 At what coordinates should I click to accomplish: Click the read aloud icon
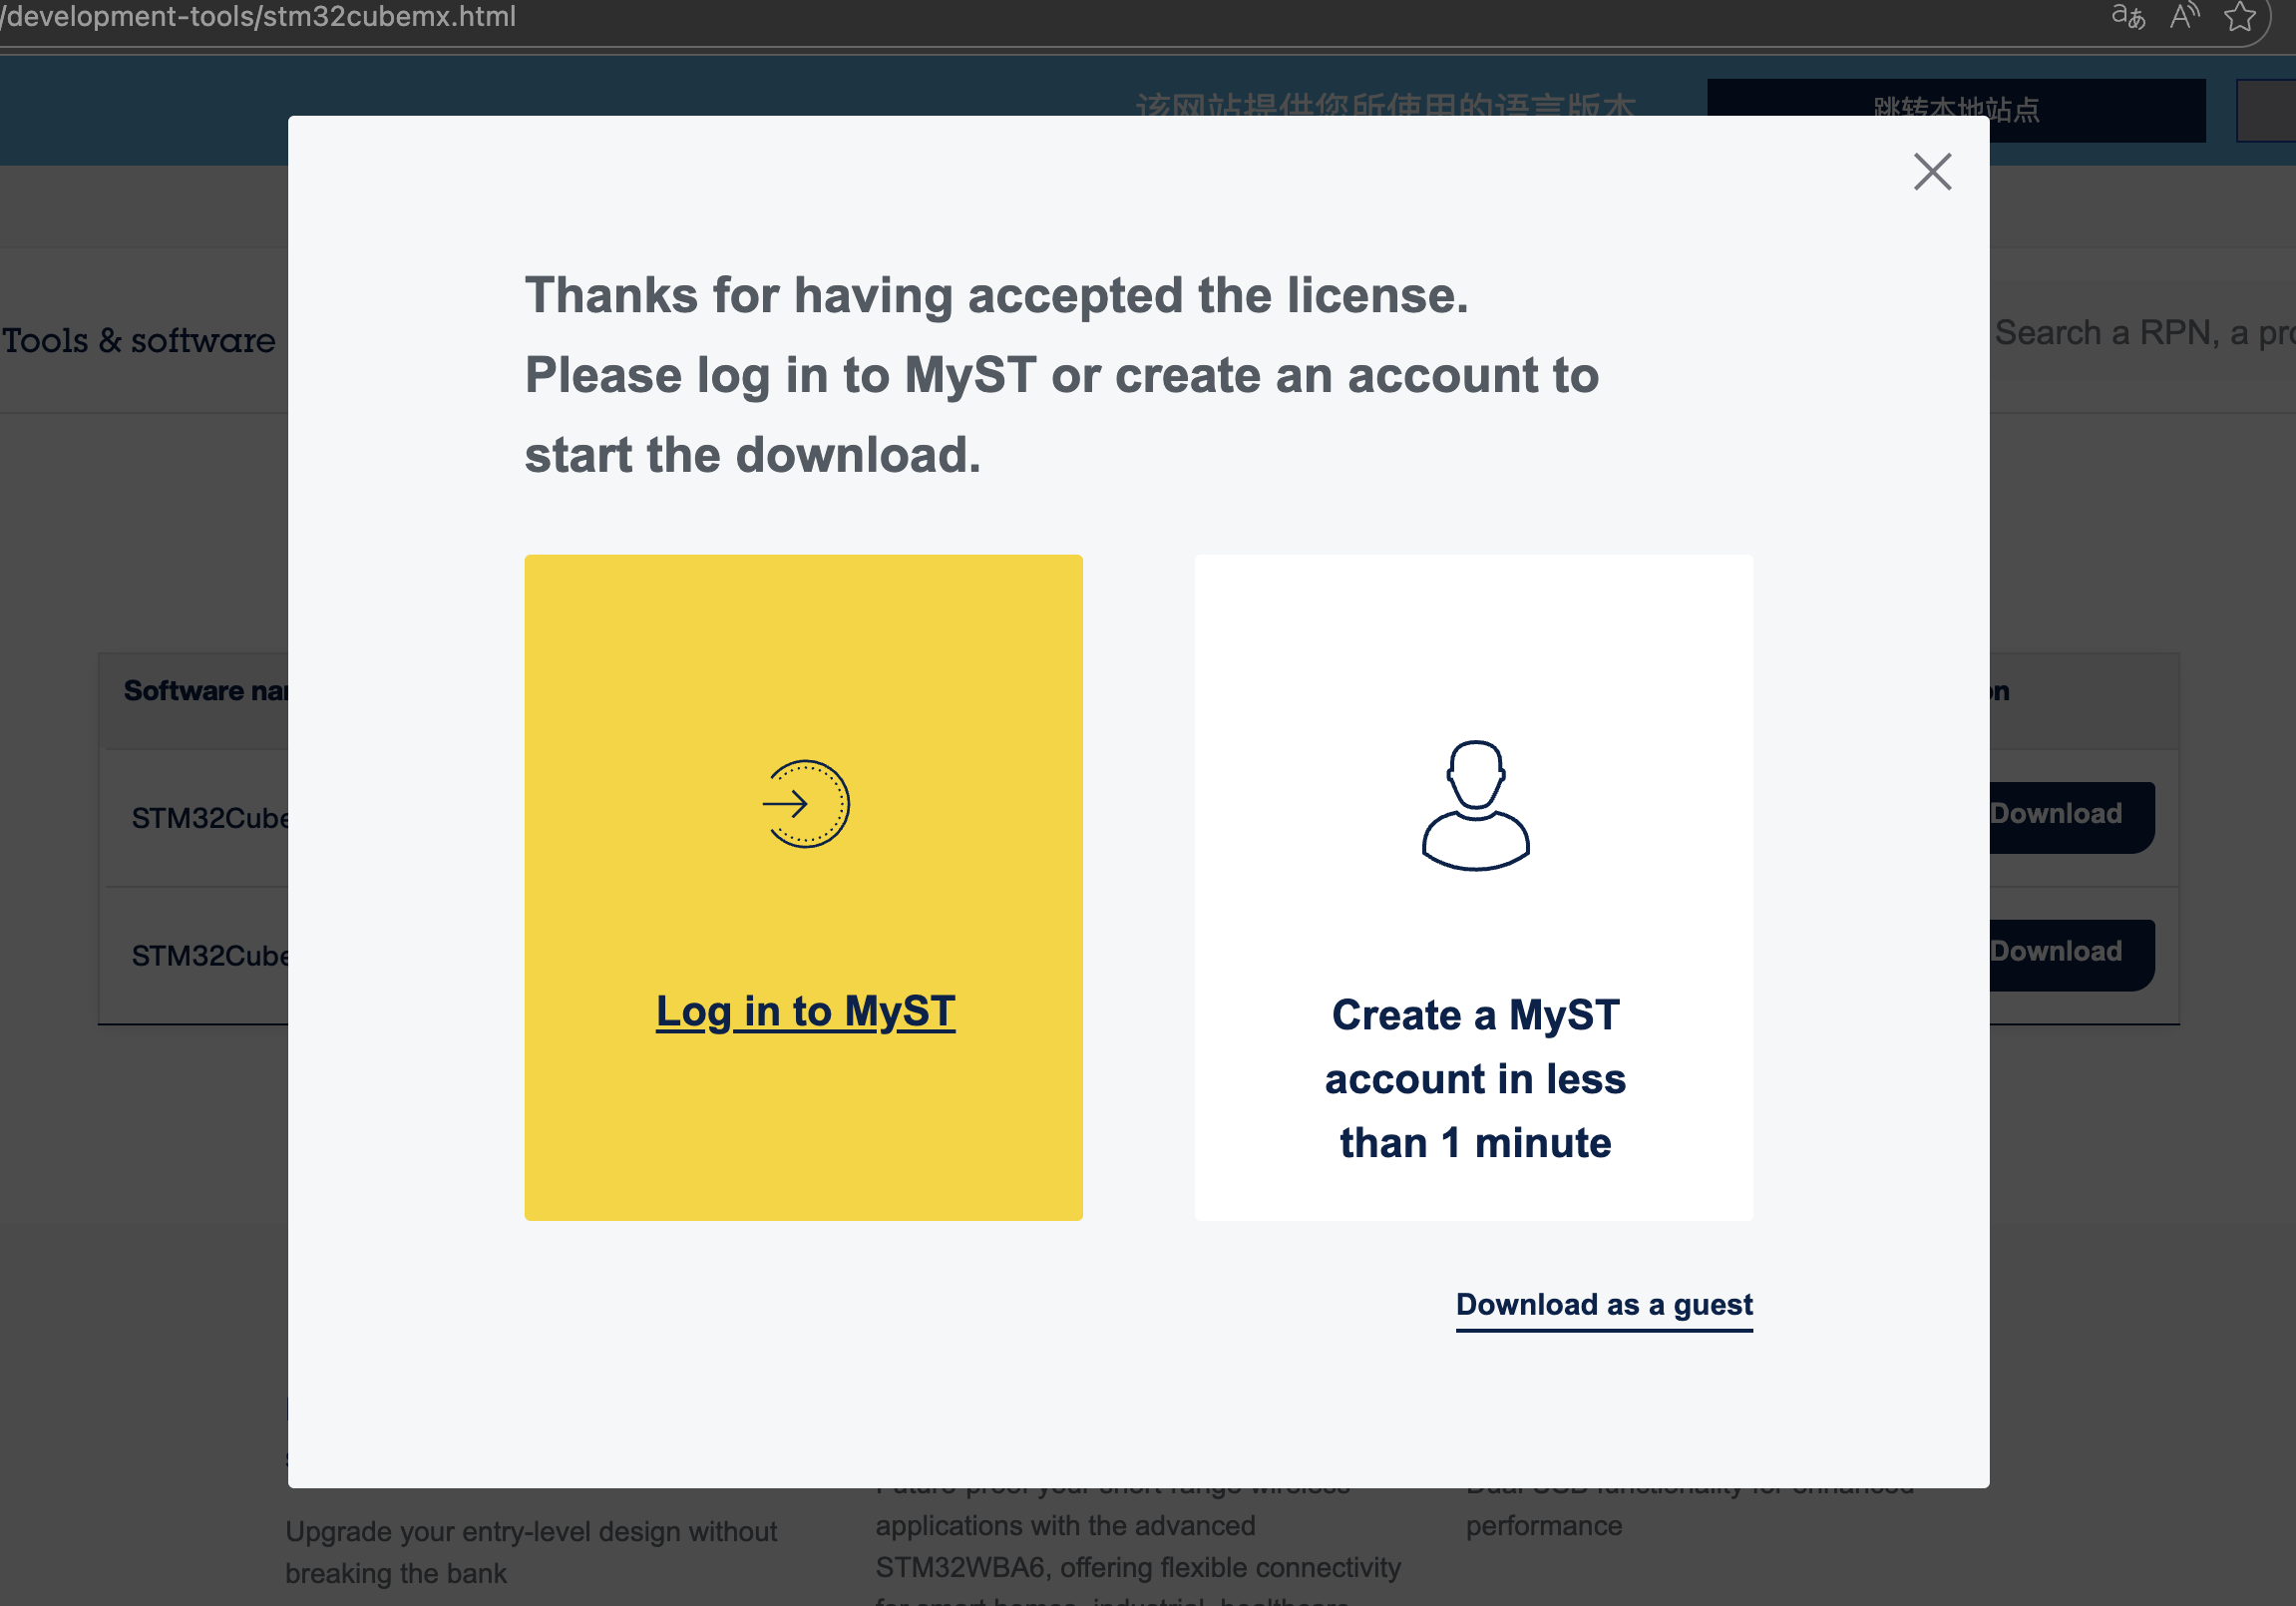[x=2184, y=17]
